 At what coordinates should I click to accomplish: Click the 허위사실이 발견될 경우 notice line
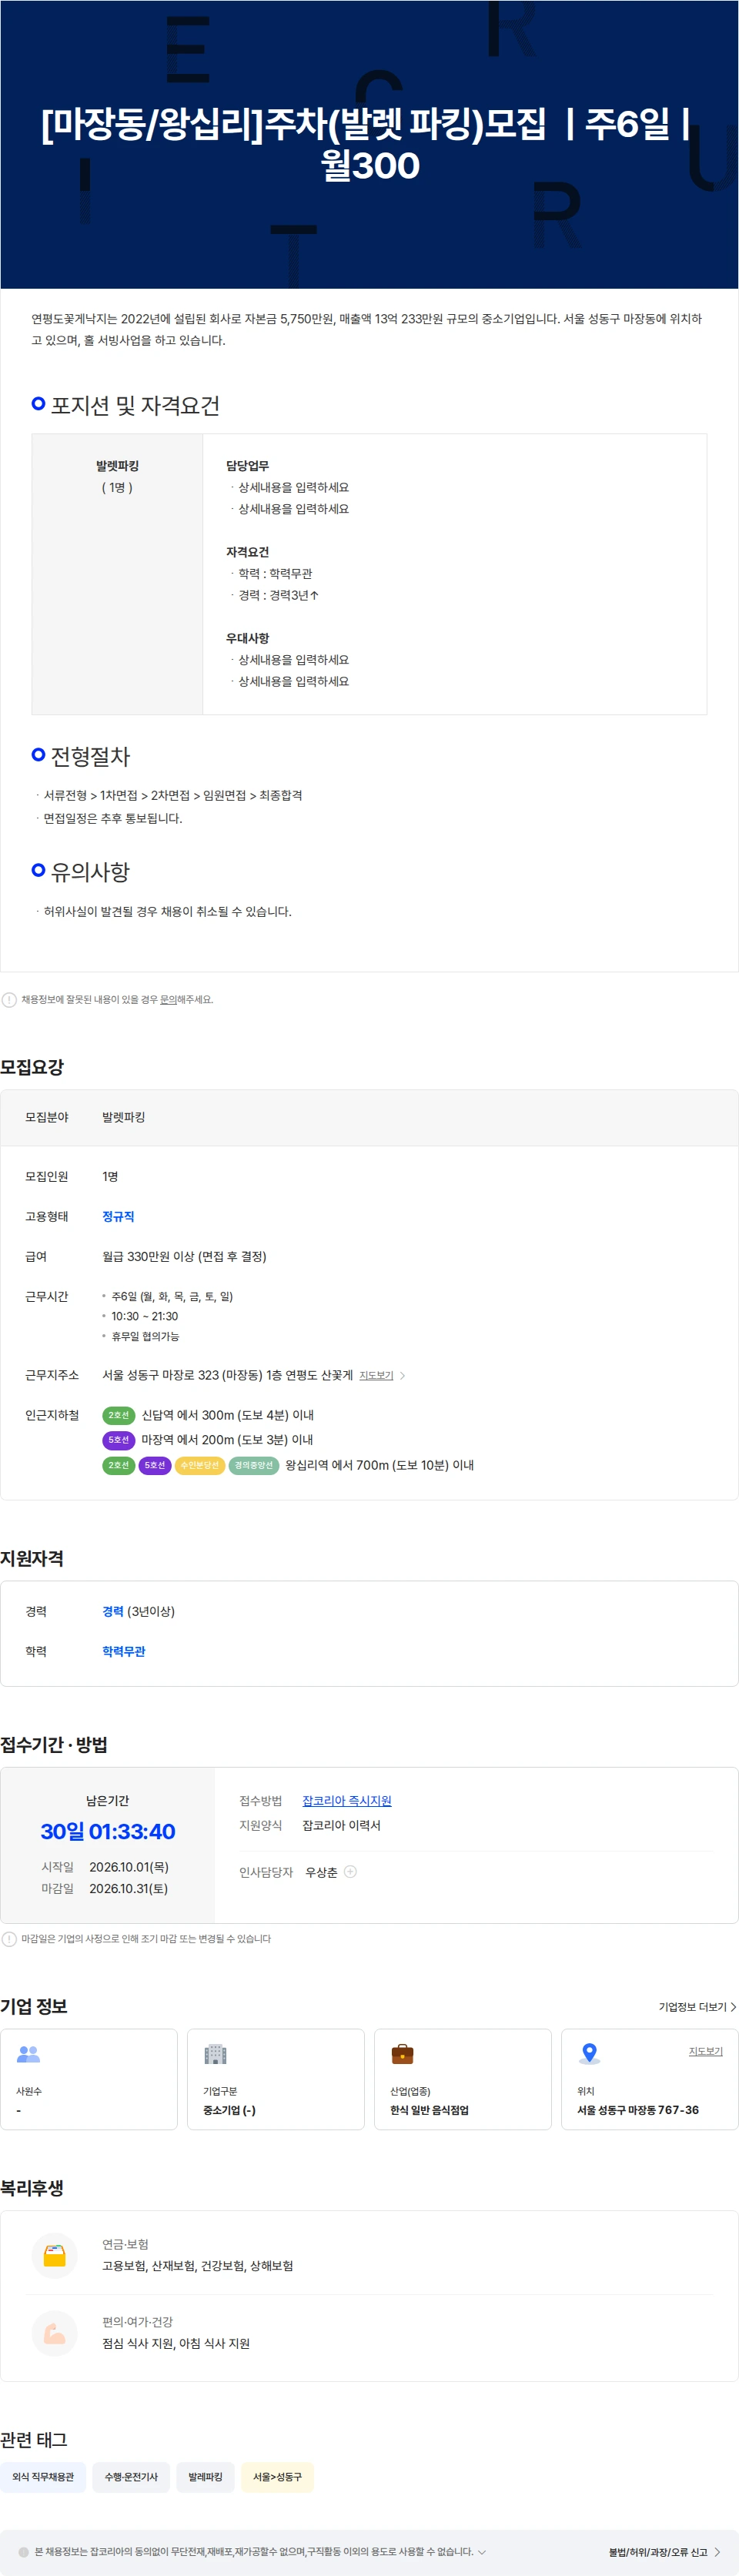click(167, 911)
